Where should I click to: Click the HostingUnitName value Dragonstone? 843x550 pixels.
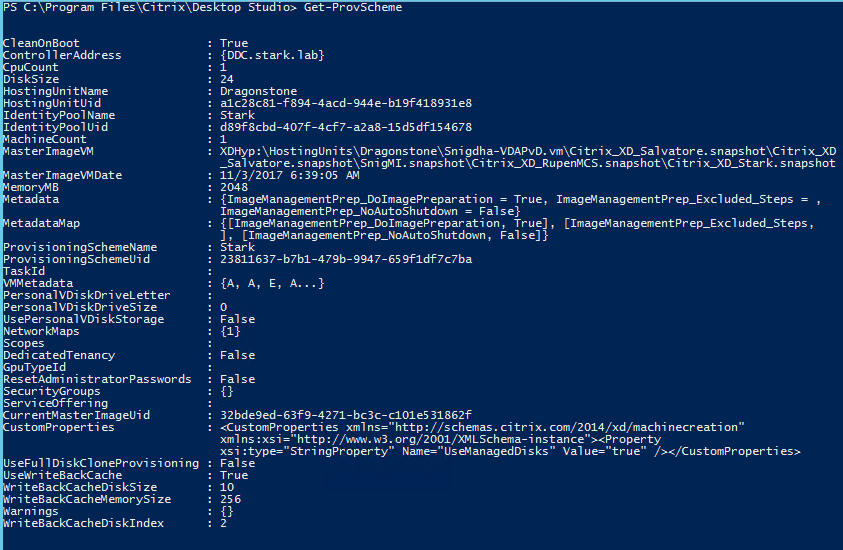tap(258, 91)
